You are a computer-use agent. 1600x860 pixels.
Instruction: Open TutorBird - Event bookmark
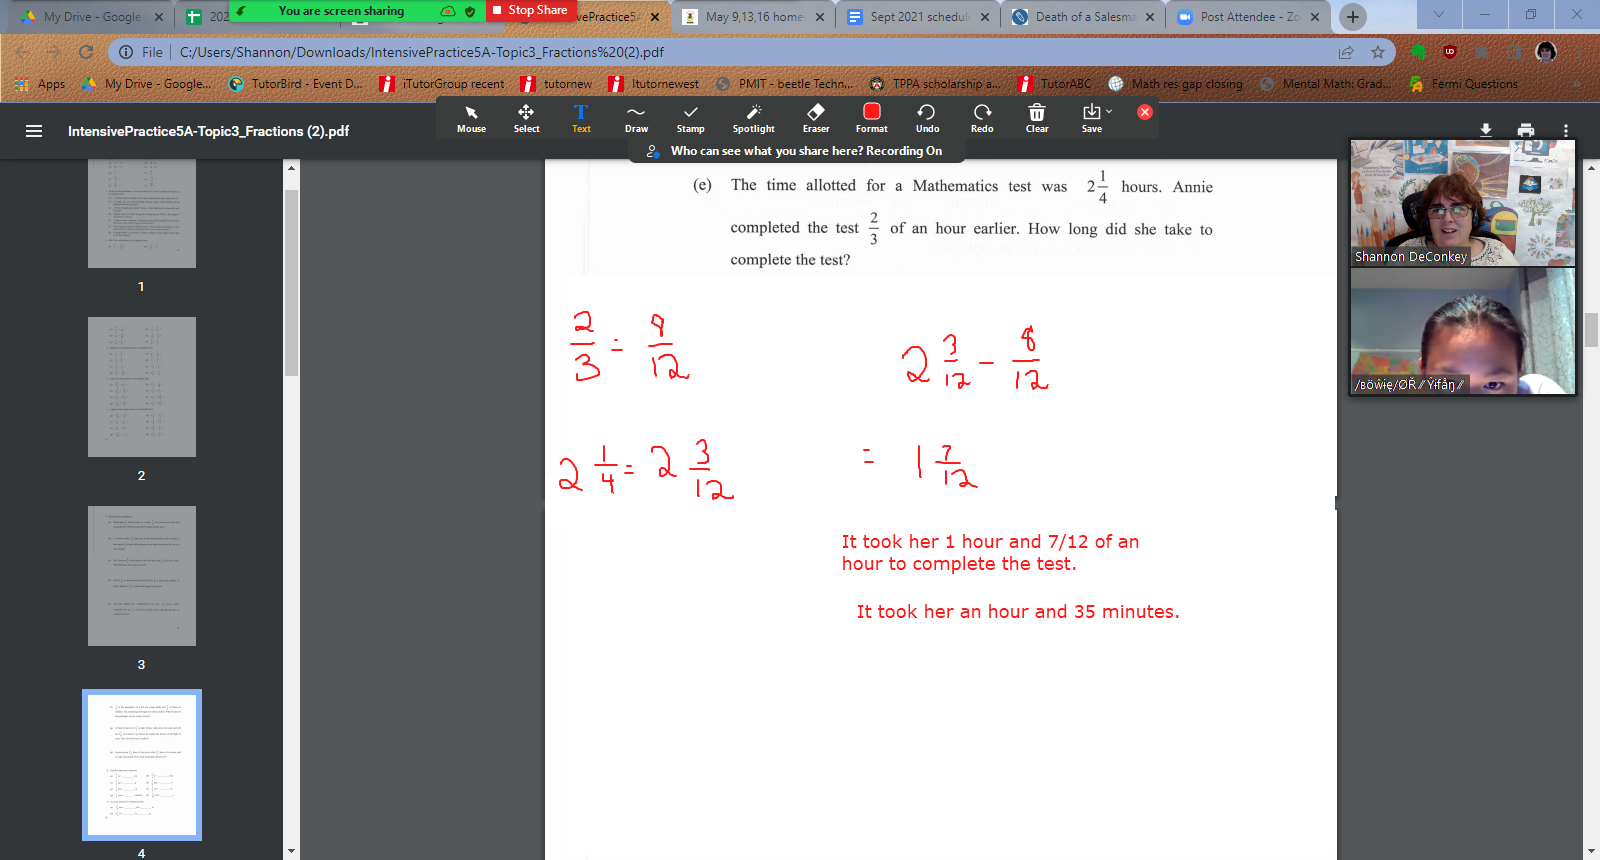click(x=296, y=84)
